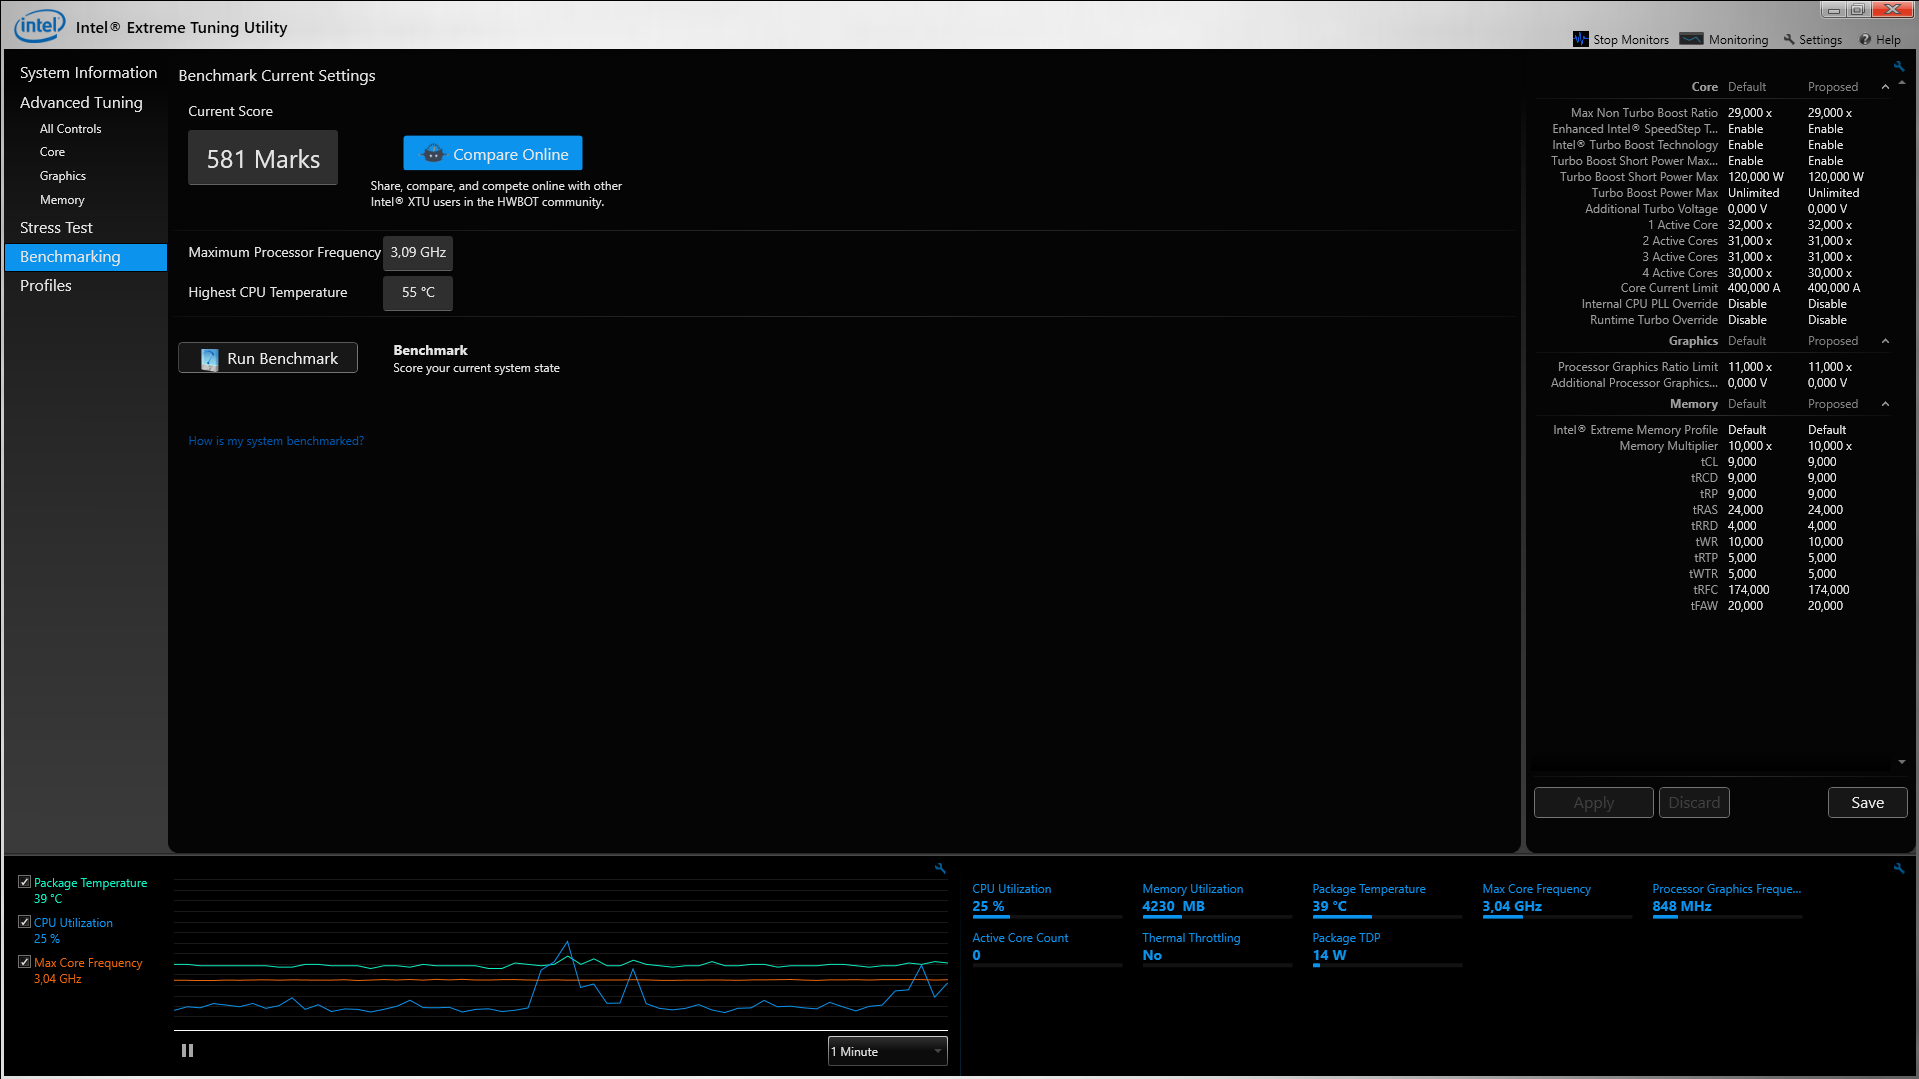Toggle Package Temperature graph checkbox
1919x1079 pixels.
tap(24, 882)
